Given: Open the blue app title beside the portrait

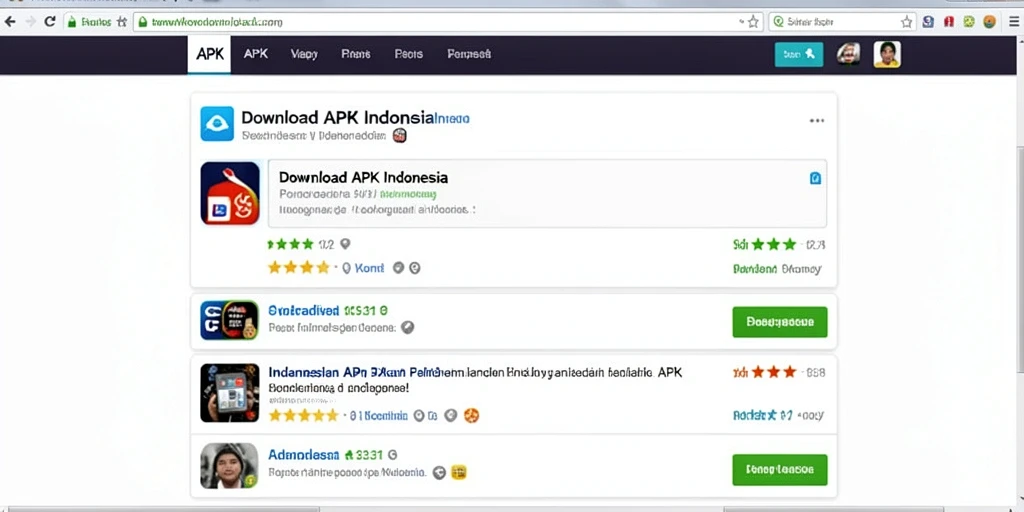Looking at the screenshot, I should pyautogui.click(x=304, y=455).
